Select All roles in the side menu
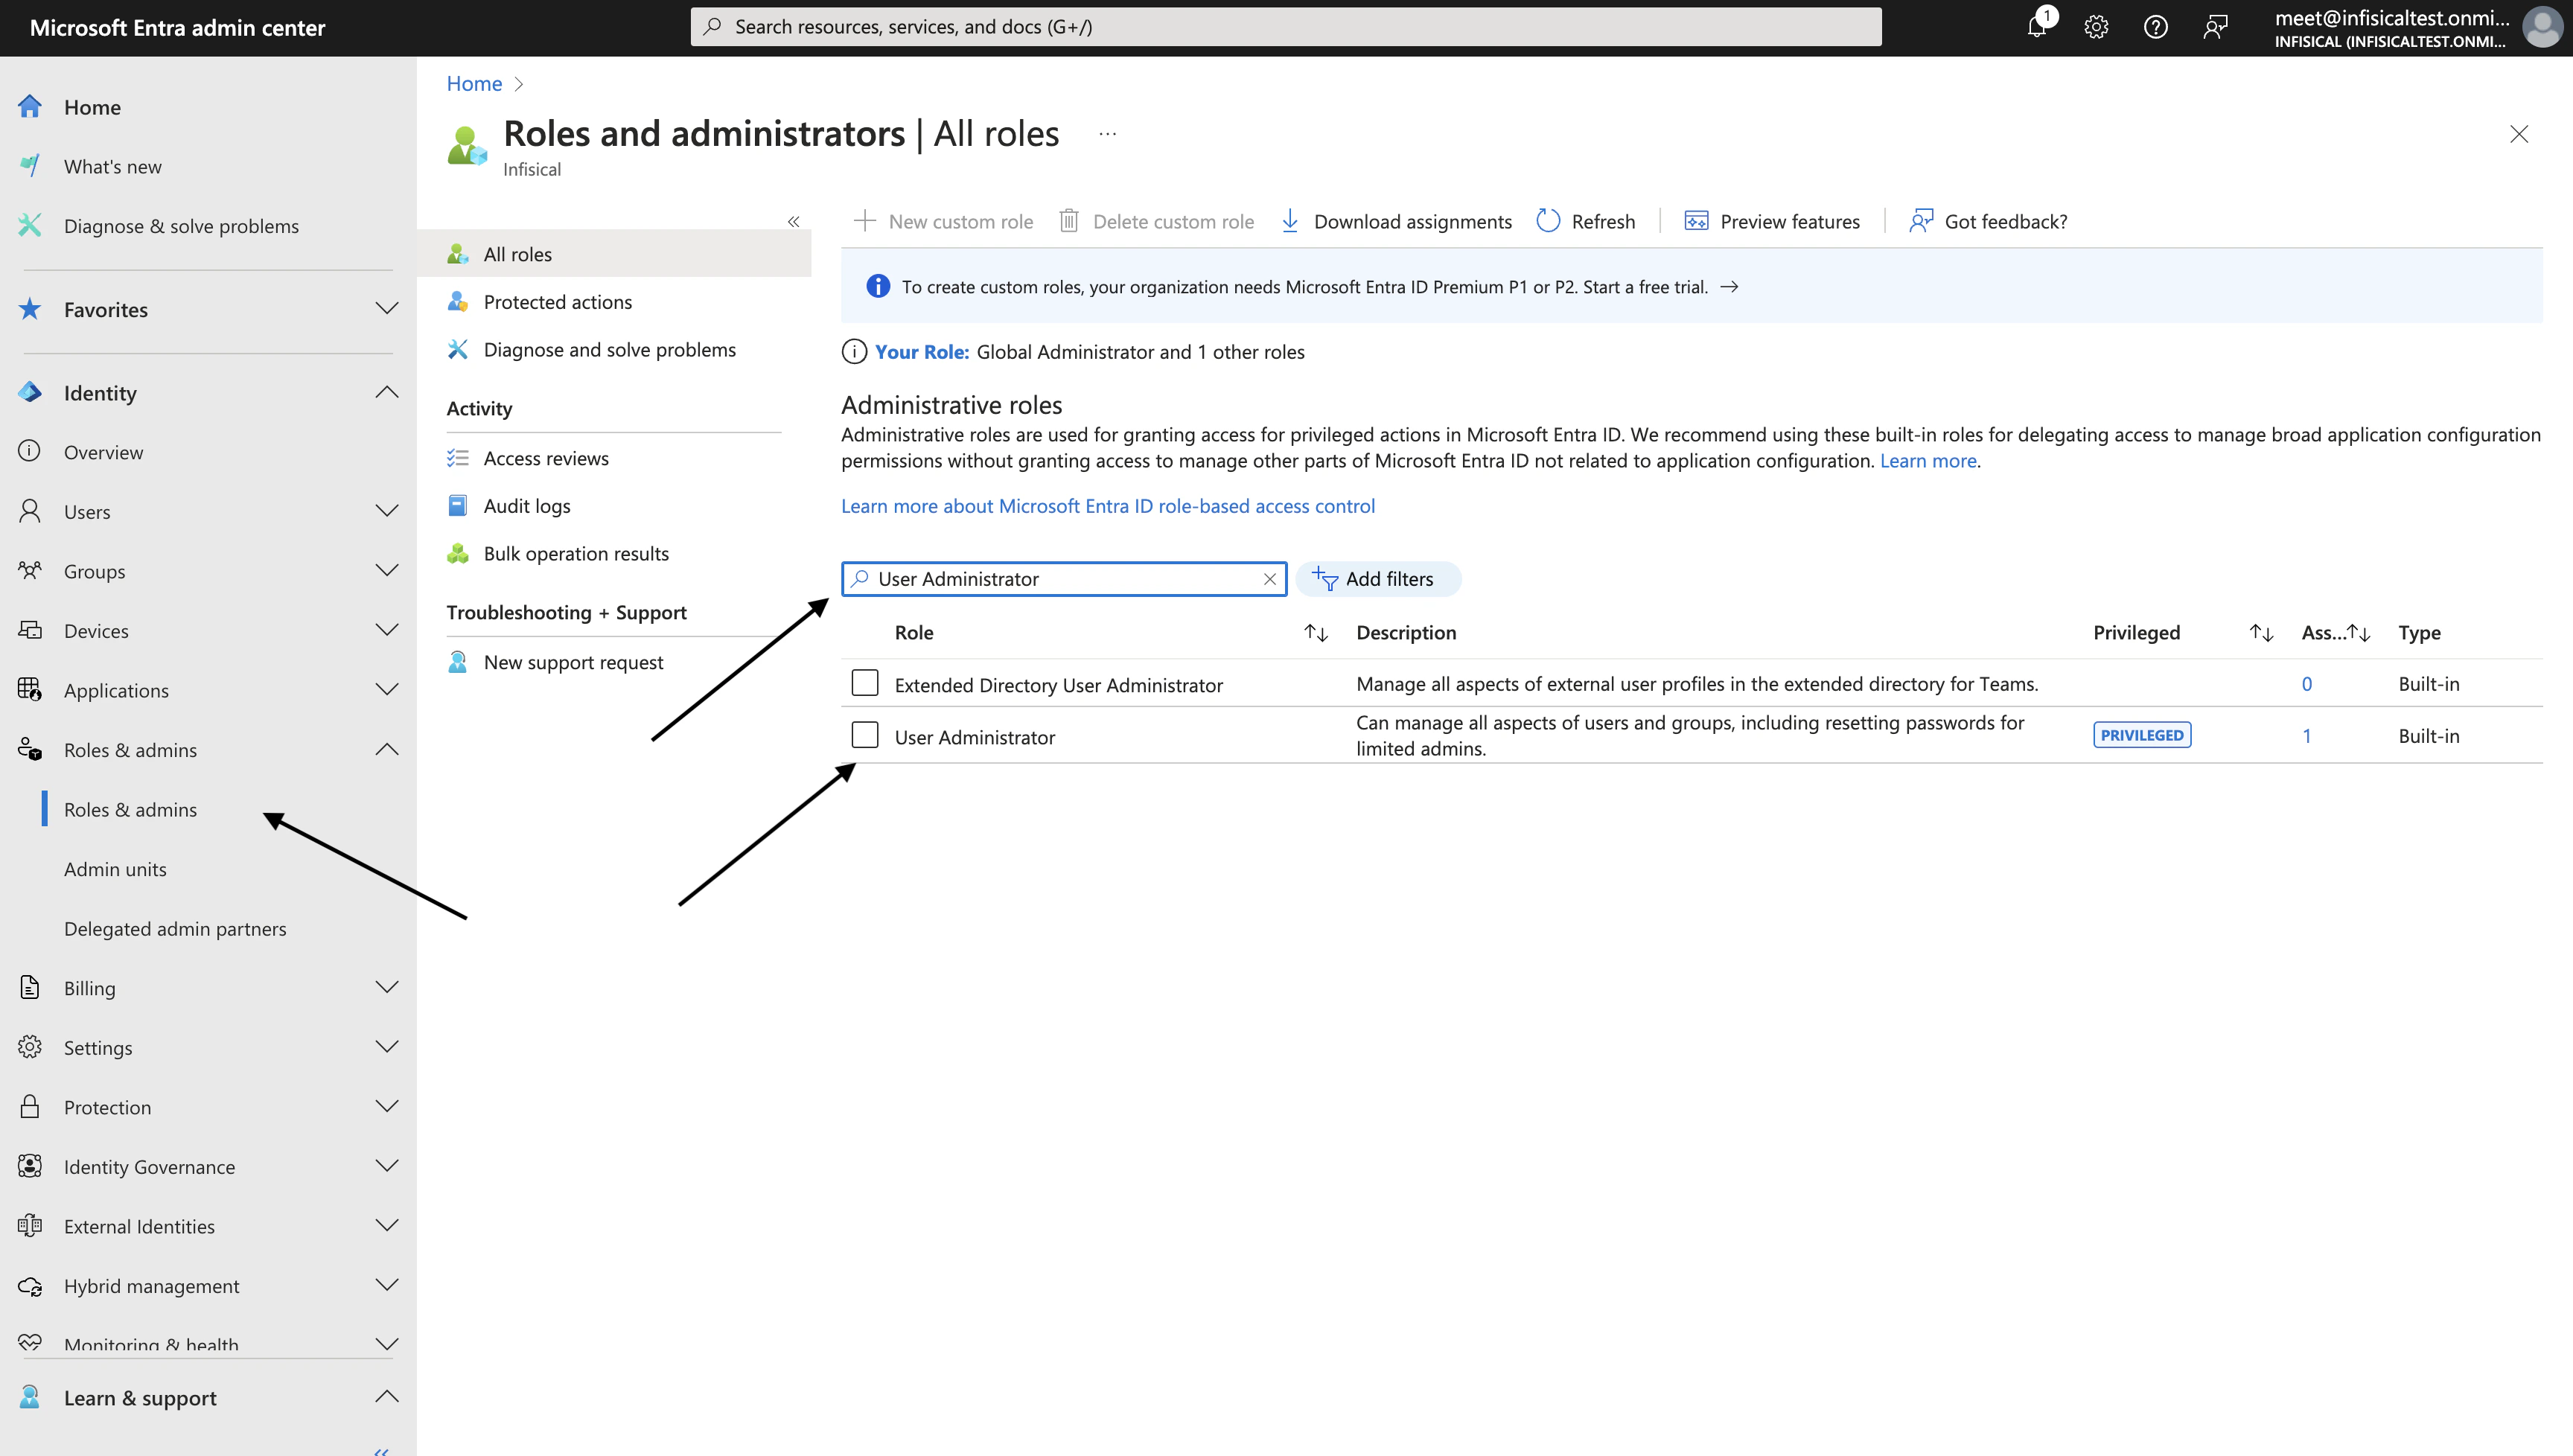This screenshot has width=2573, height=1456. click(x=614, y=254)
